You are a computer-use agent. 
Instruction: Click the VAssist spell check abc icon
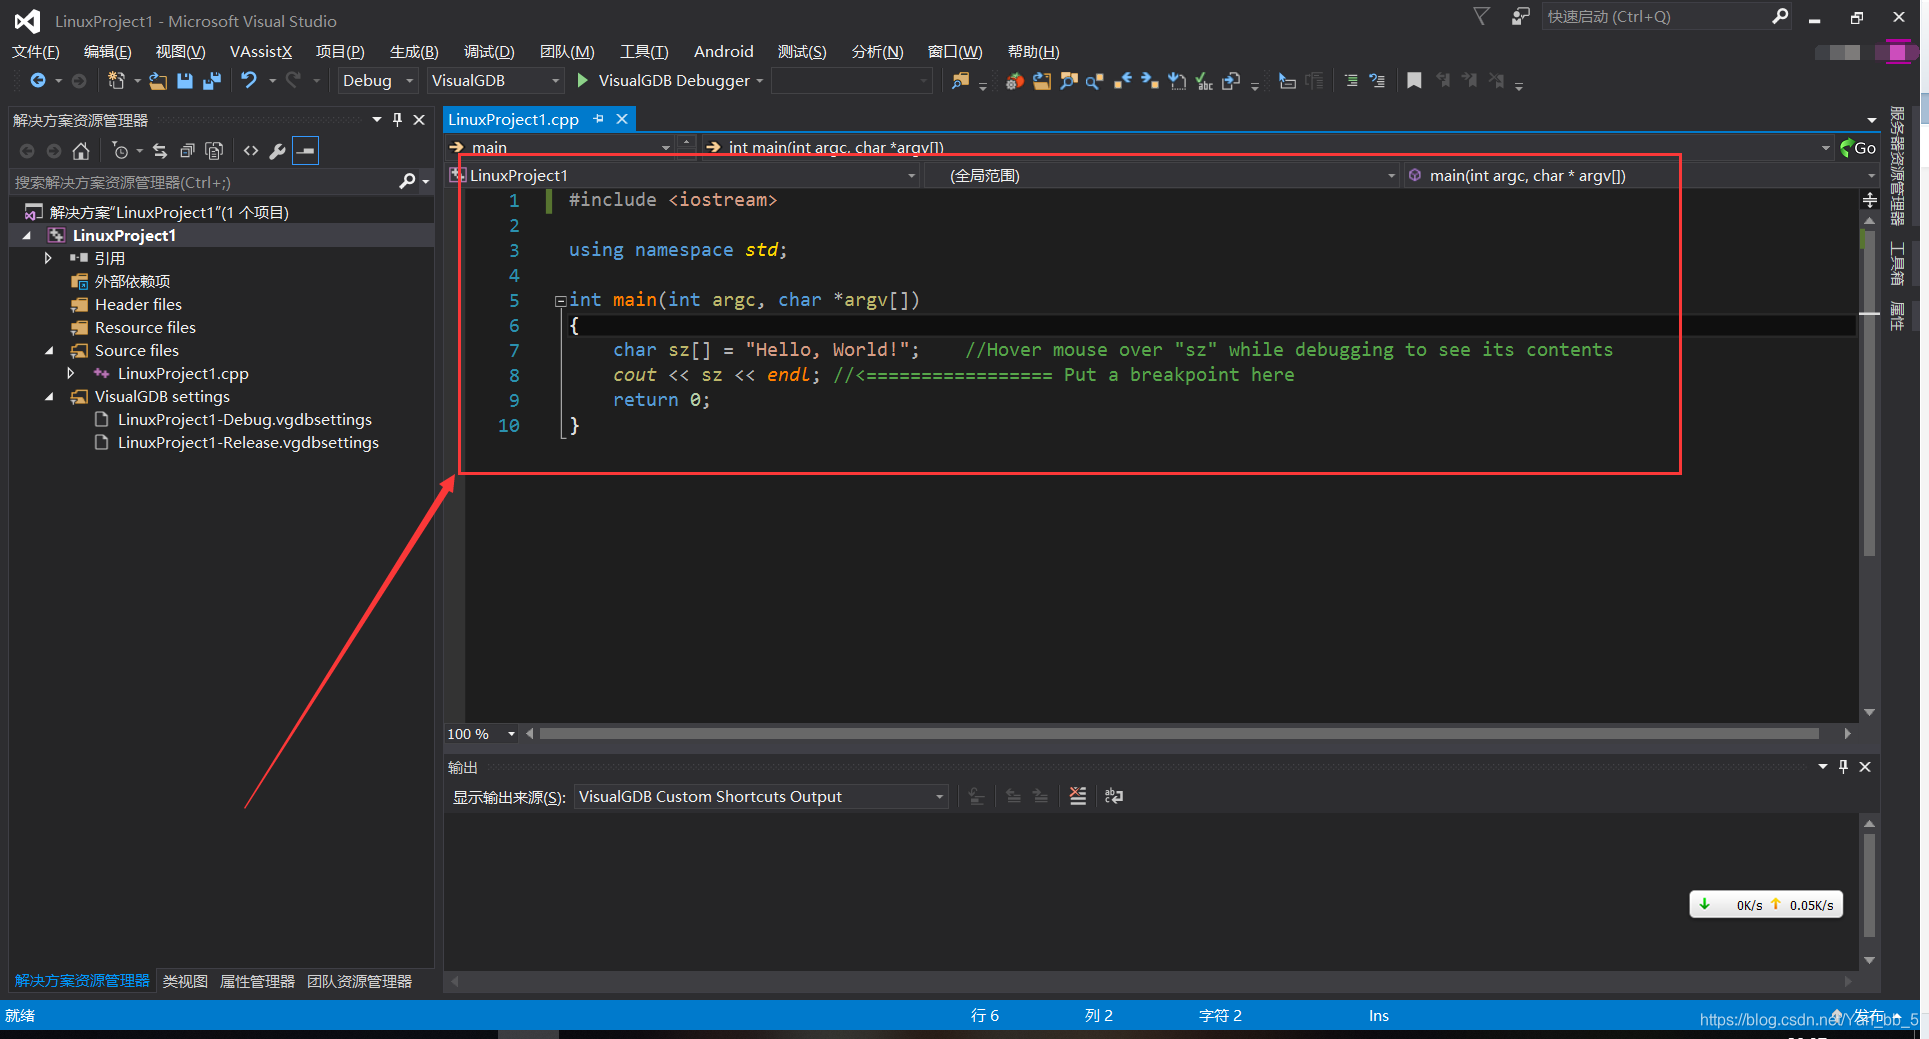click(x=1204, y=81)
